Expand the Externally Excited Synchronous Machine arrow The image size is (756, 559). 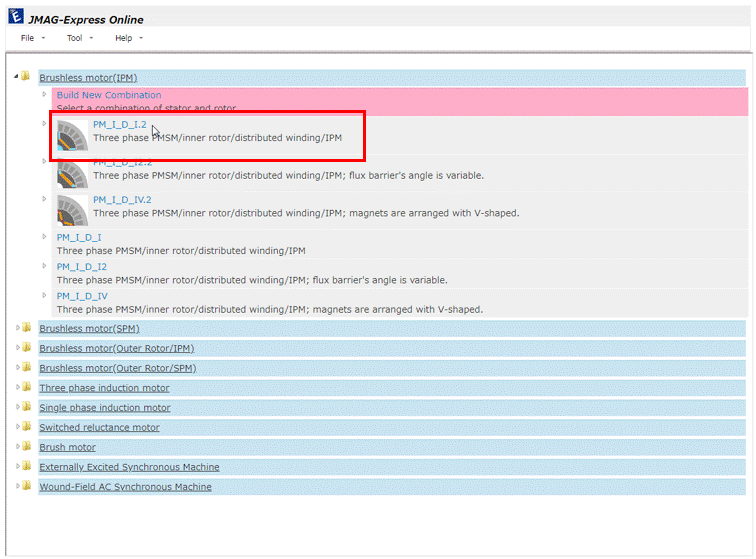pyautogui.click(x=17, y=467)
